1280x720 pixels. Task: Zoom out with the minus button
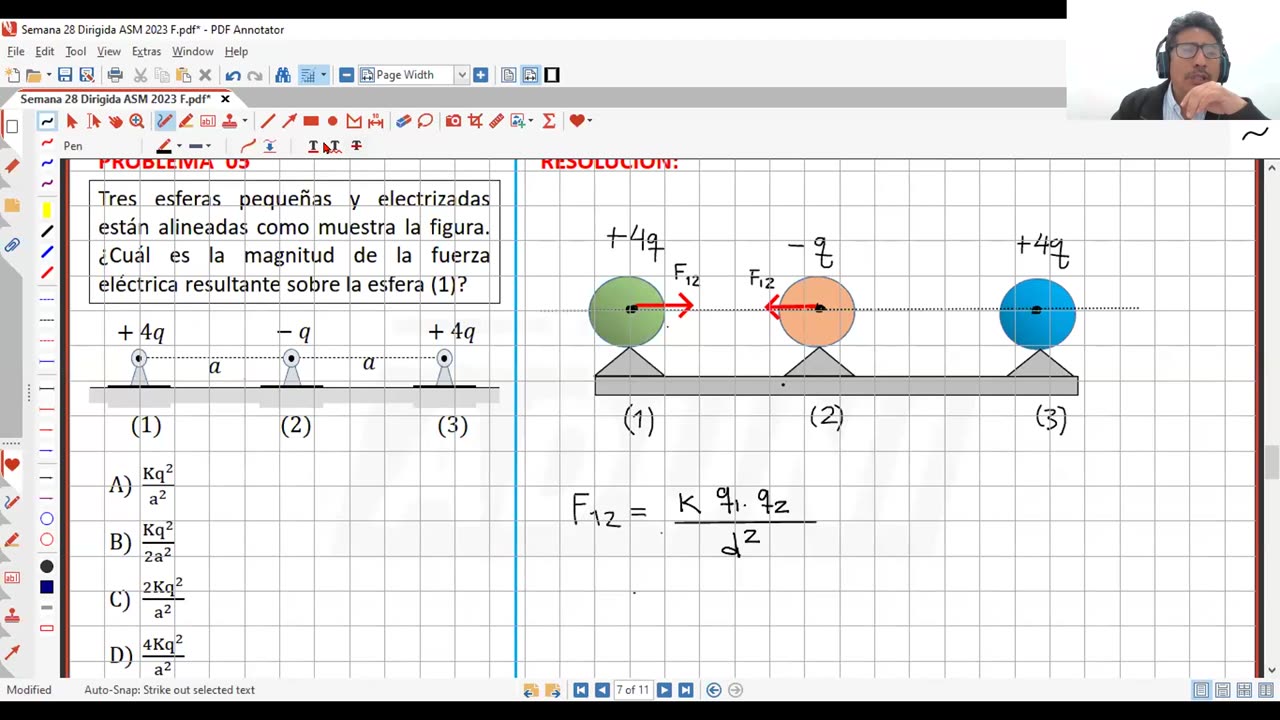346,75
